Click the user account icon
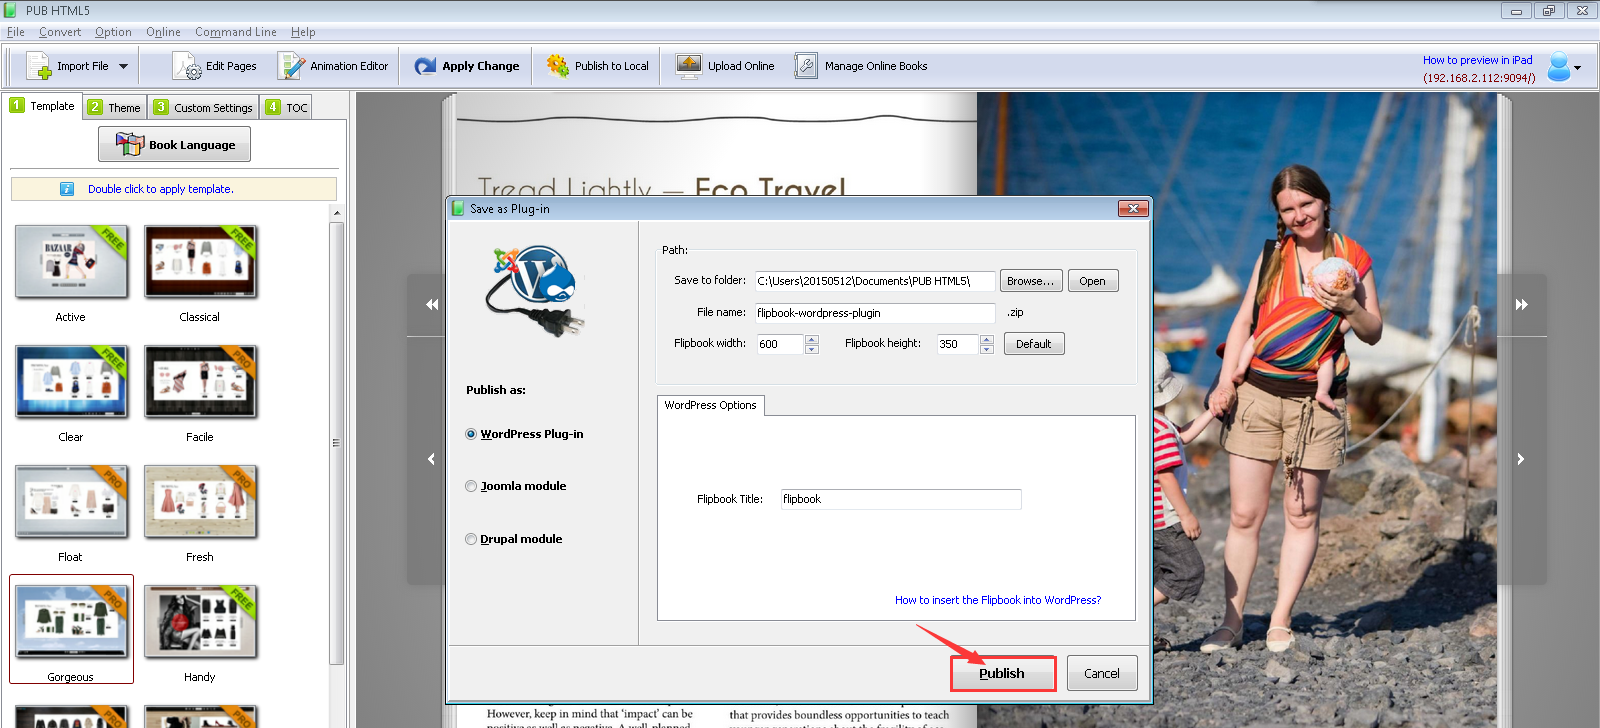Screen dimensions: 1600x728 1558,67
